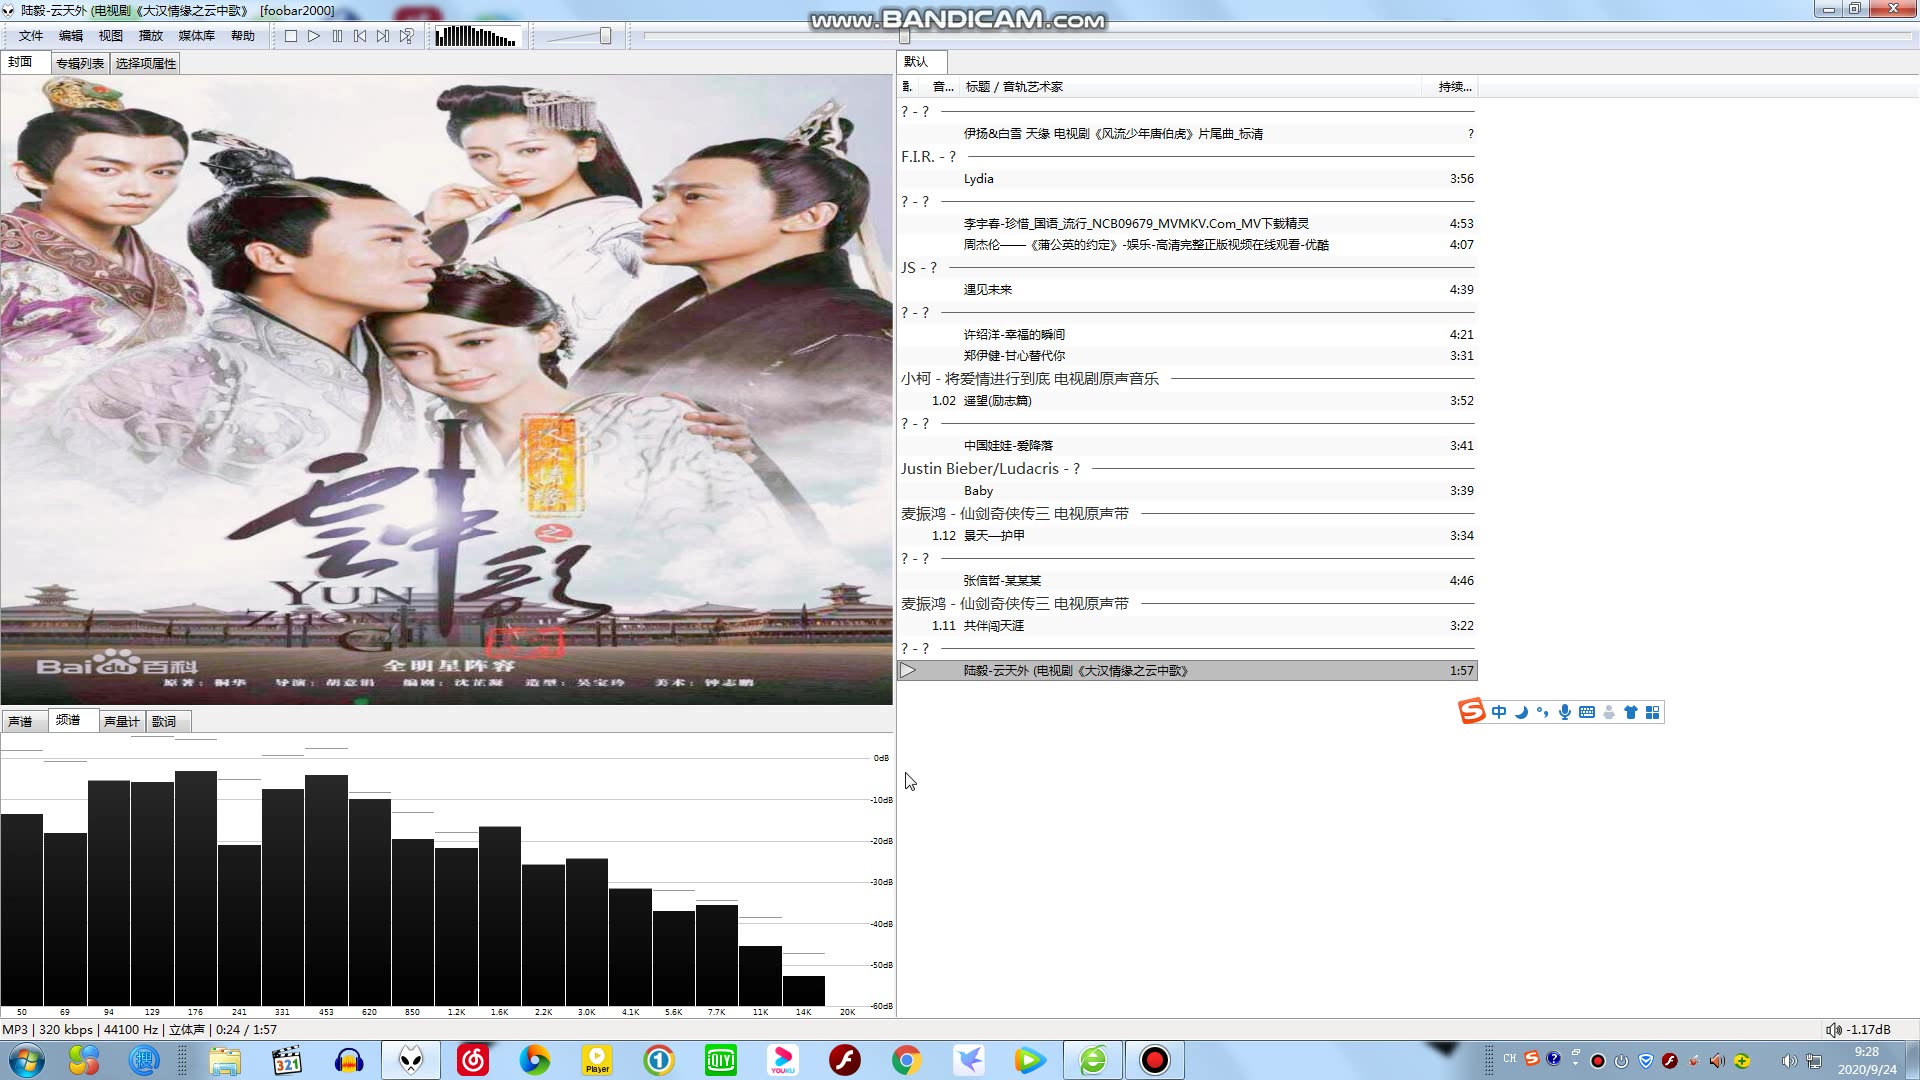The width and height of the screenshot is (1920, 1080).
Task: Select the track 中国娃娃-爱降落
Action: tap(1187, 446)
